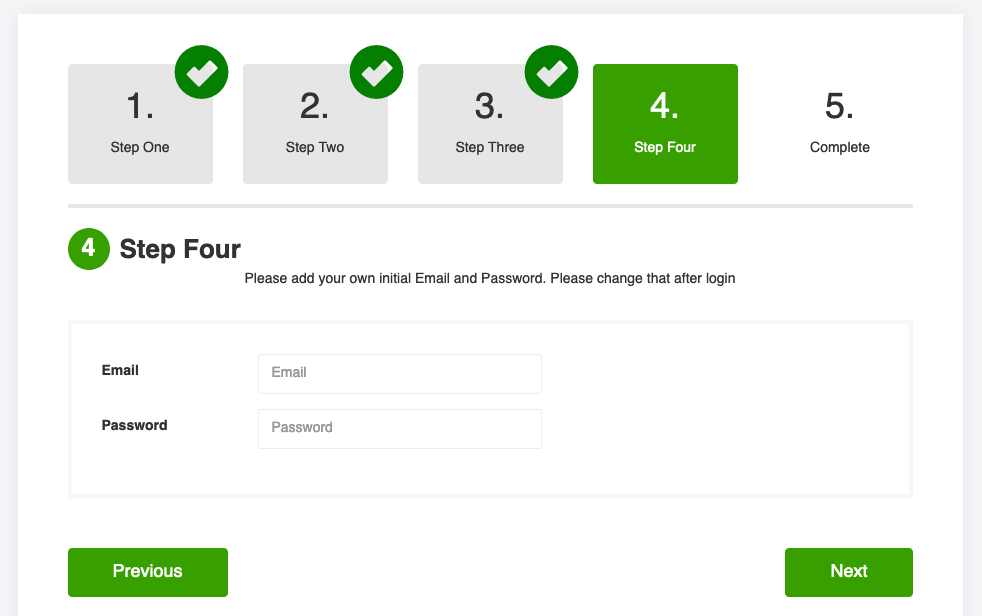Click the initial Email and Password instruction text
982x616 pixels.
click(490, 279)
